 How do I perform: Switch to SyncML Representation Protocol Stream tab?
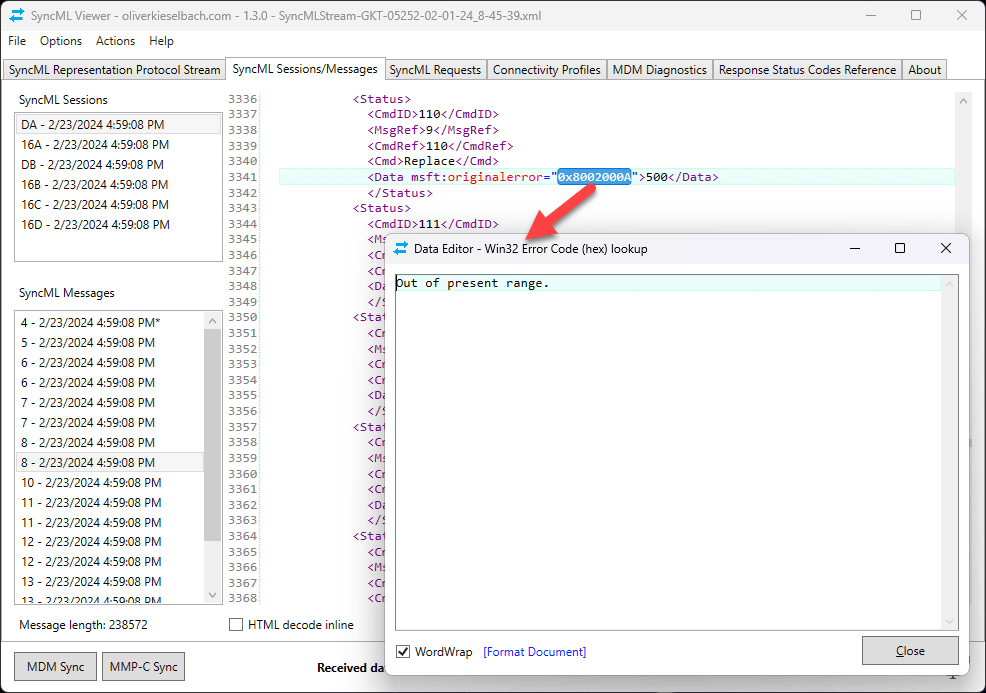pyautogui.click(x=113, y=70)
